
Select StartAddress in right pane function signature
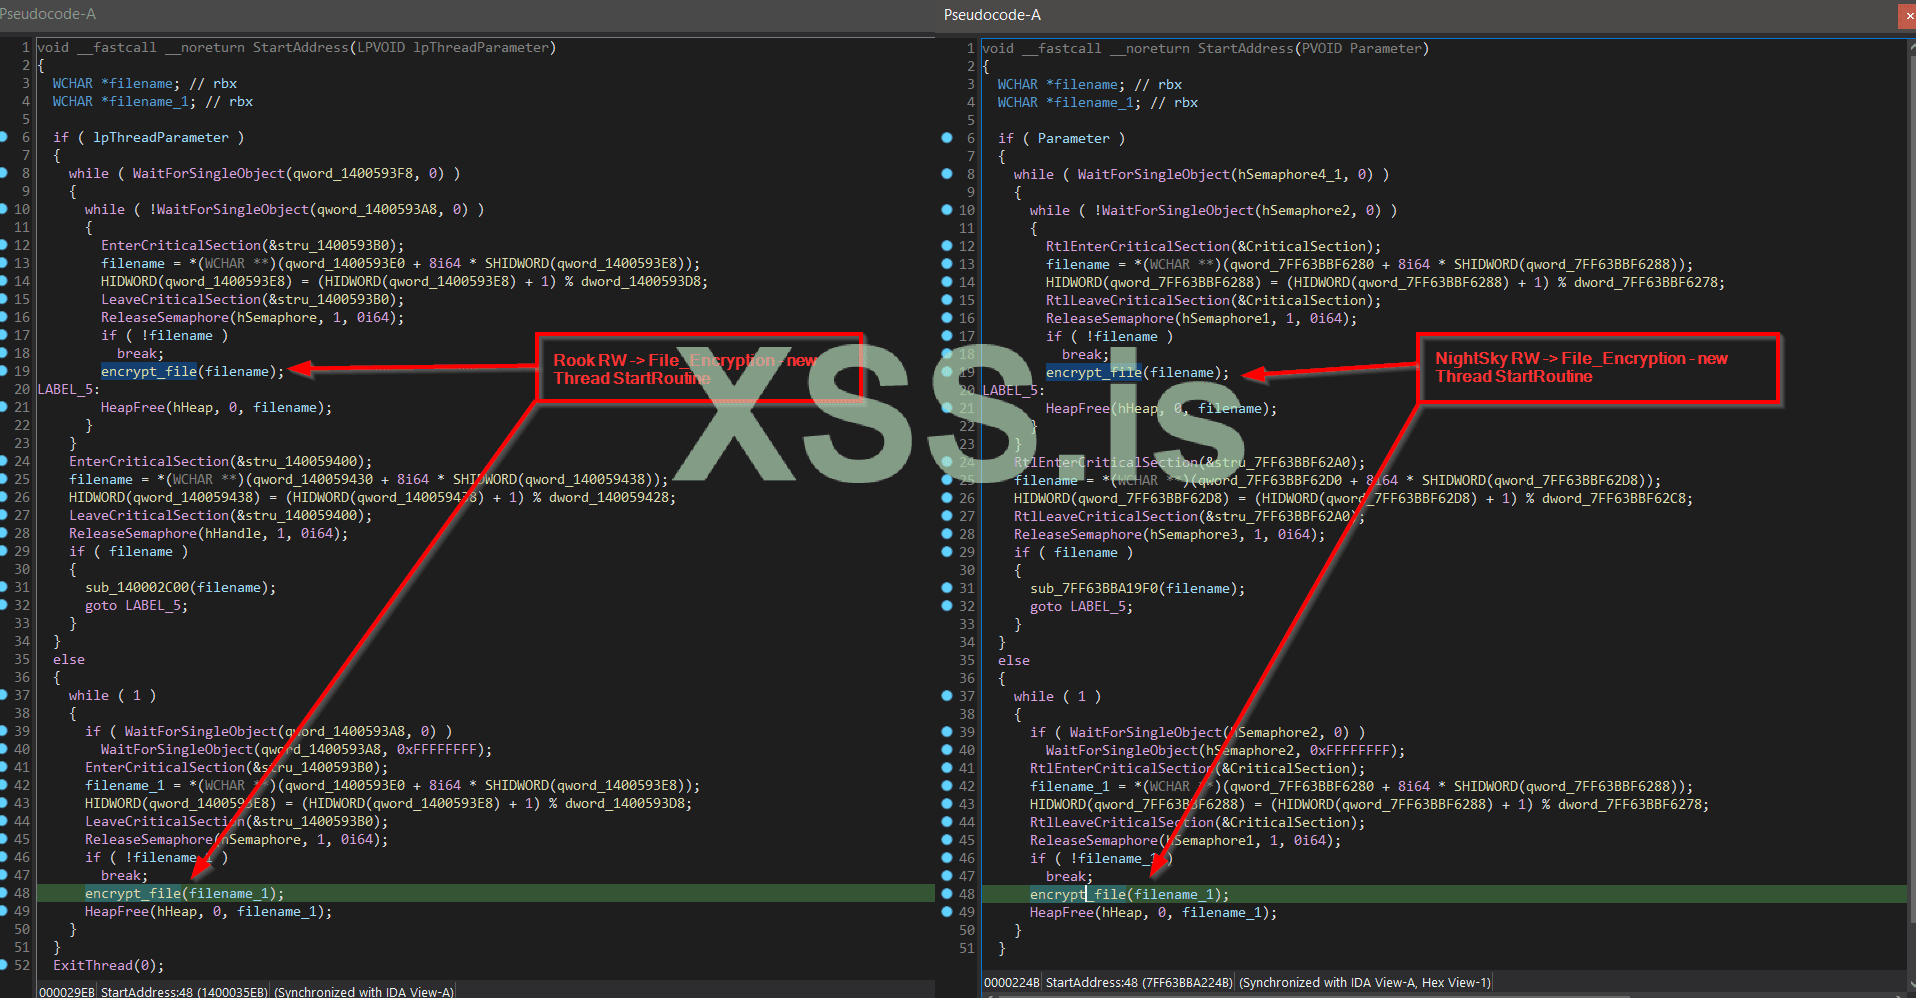[1246, 48]
